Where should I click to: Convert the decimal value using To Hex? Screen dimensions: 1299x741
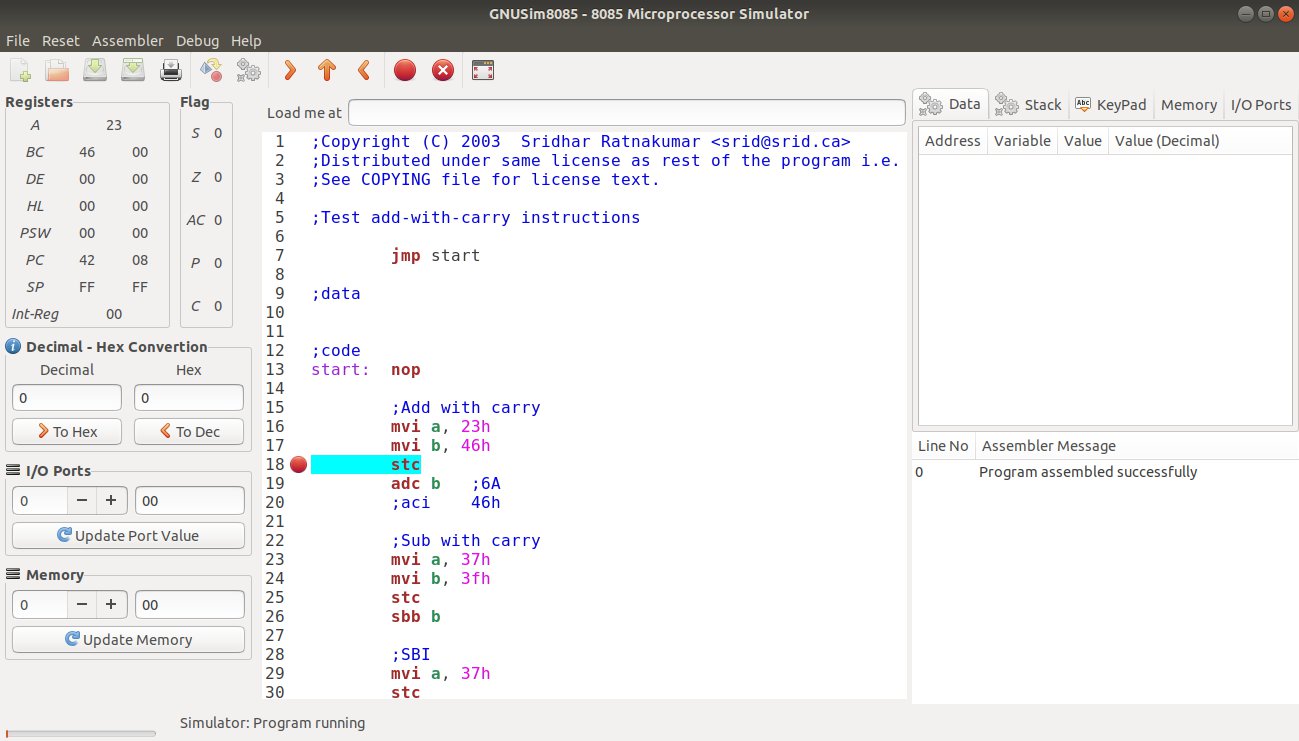(66, 431)
